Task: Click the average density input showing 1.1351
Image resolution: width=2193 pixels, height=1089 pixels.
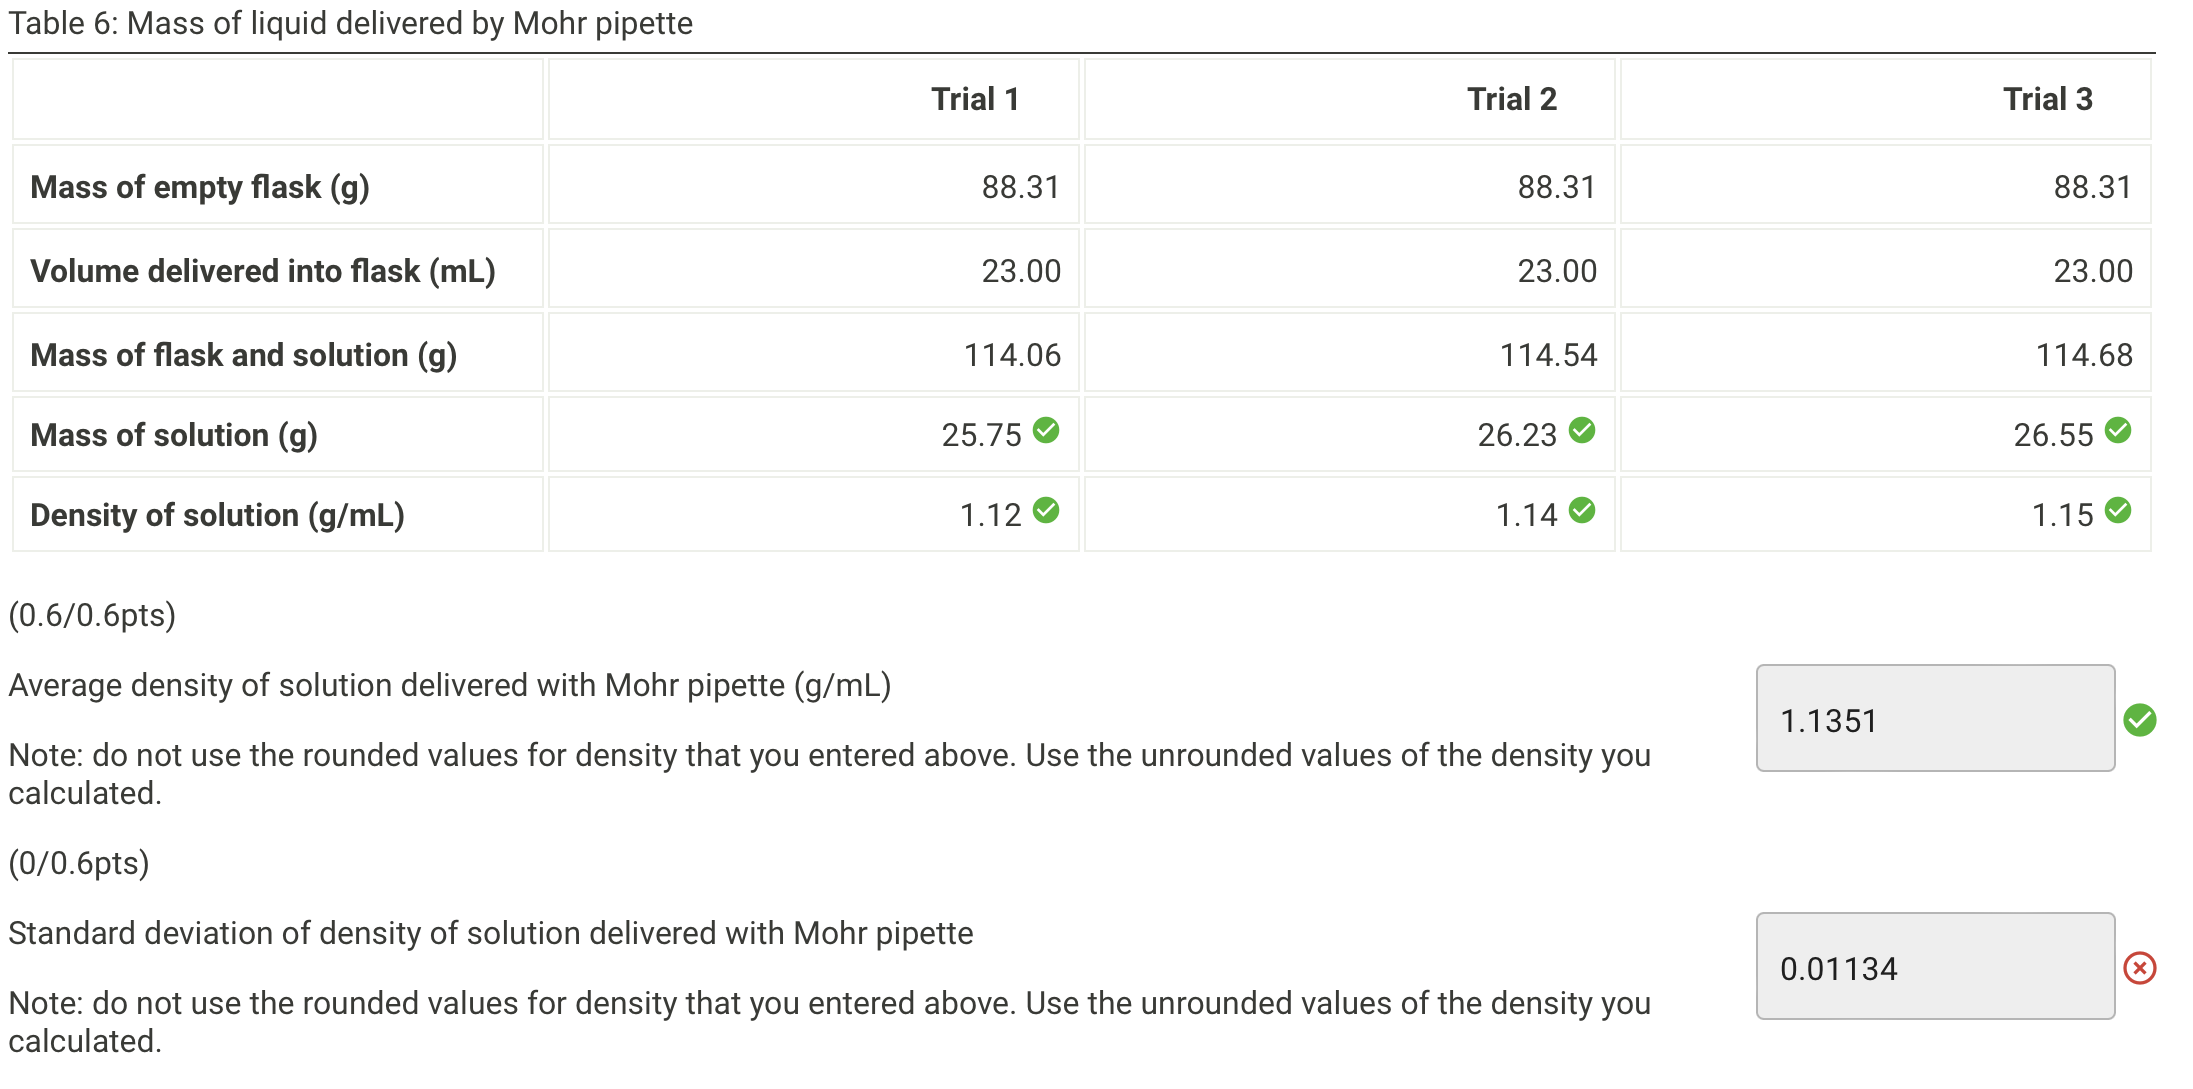Action: [x=1933, y=718]
